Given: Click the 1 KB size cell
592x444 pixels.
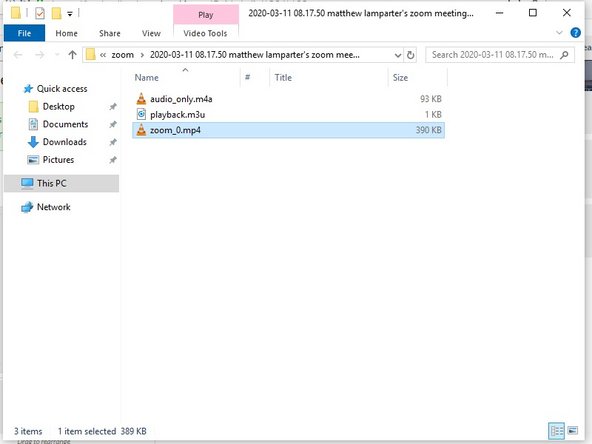Looking at the screenshot, I should coord(433,114).
